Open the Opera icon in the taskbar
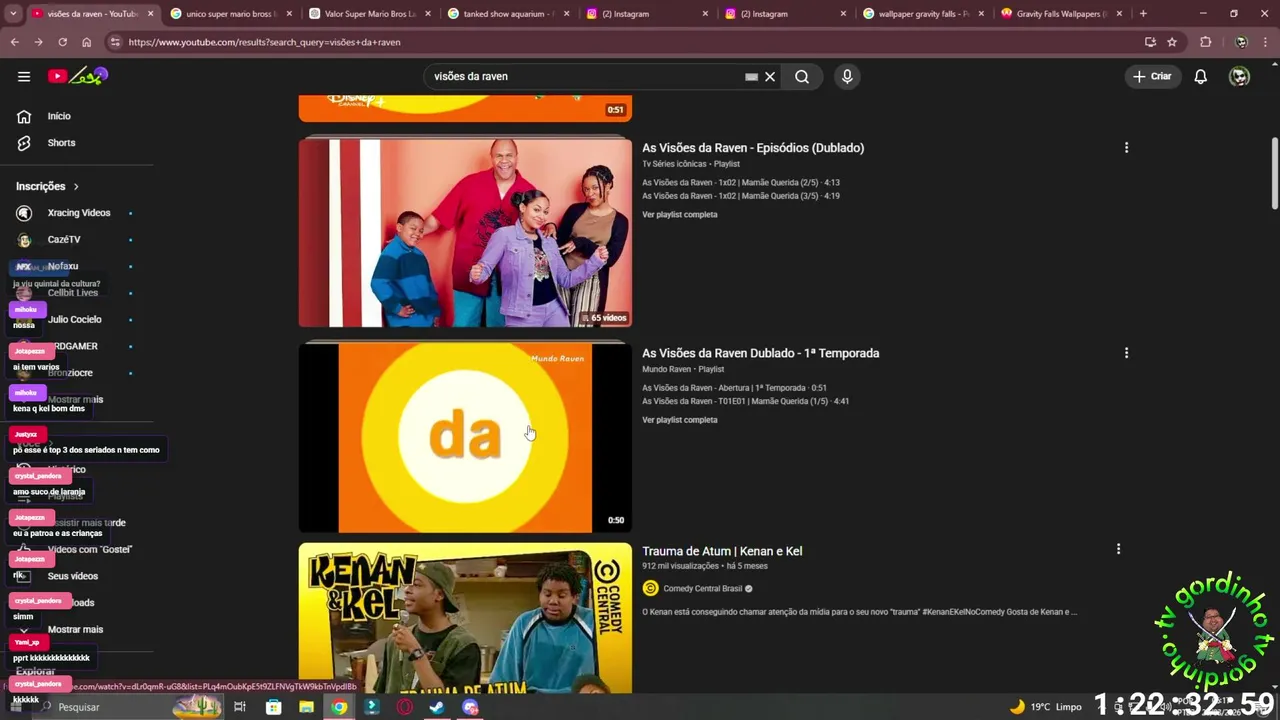 click(x=405, y=707)
